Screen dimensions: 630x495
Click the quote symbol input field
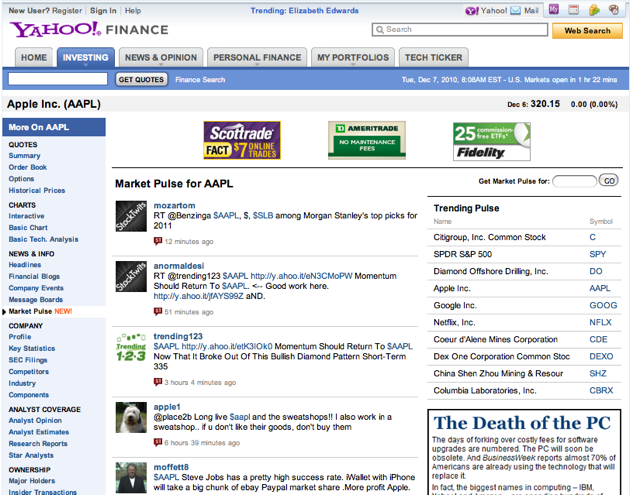[58, 79]
